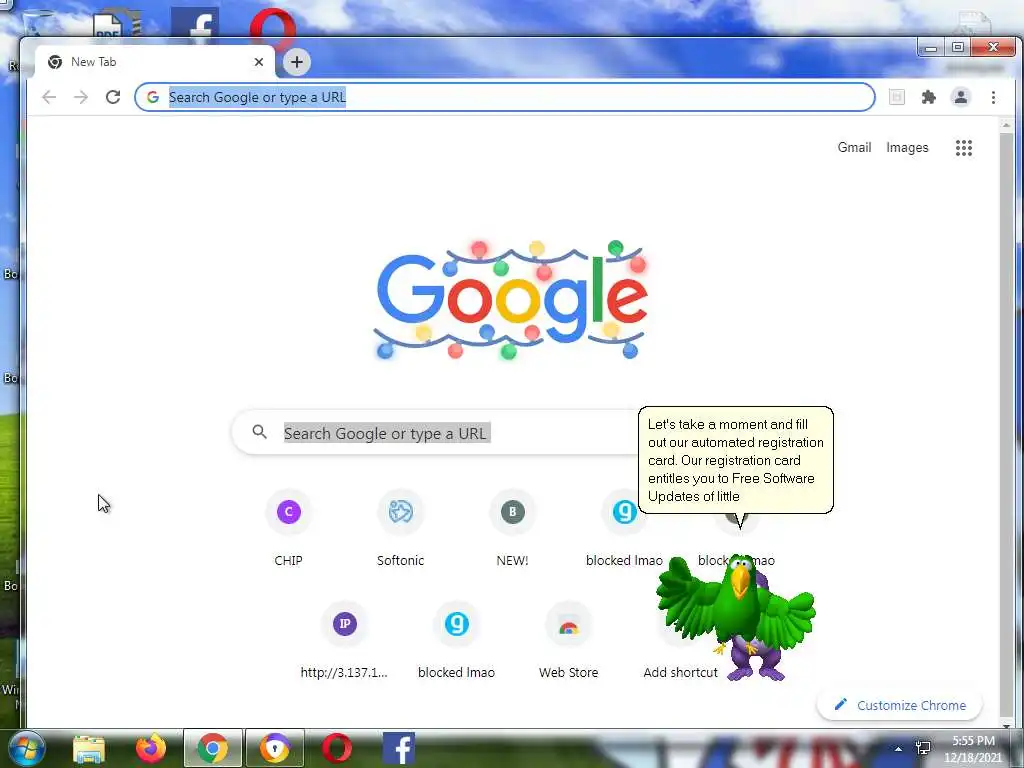Click the magnifier icon in search box
1024x768 pixels.
pyautogui.click(x=260, y=432)
